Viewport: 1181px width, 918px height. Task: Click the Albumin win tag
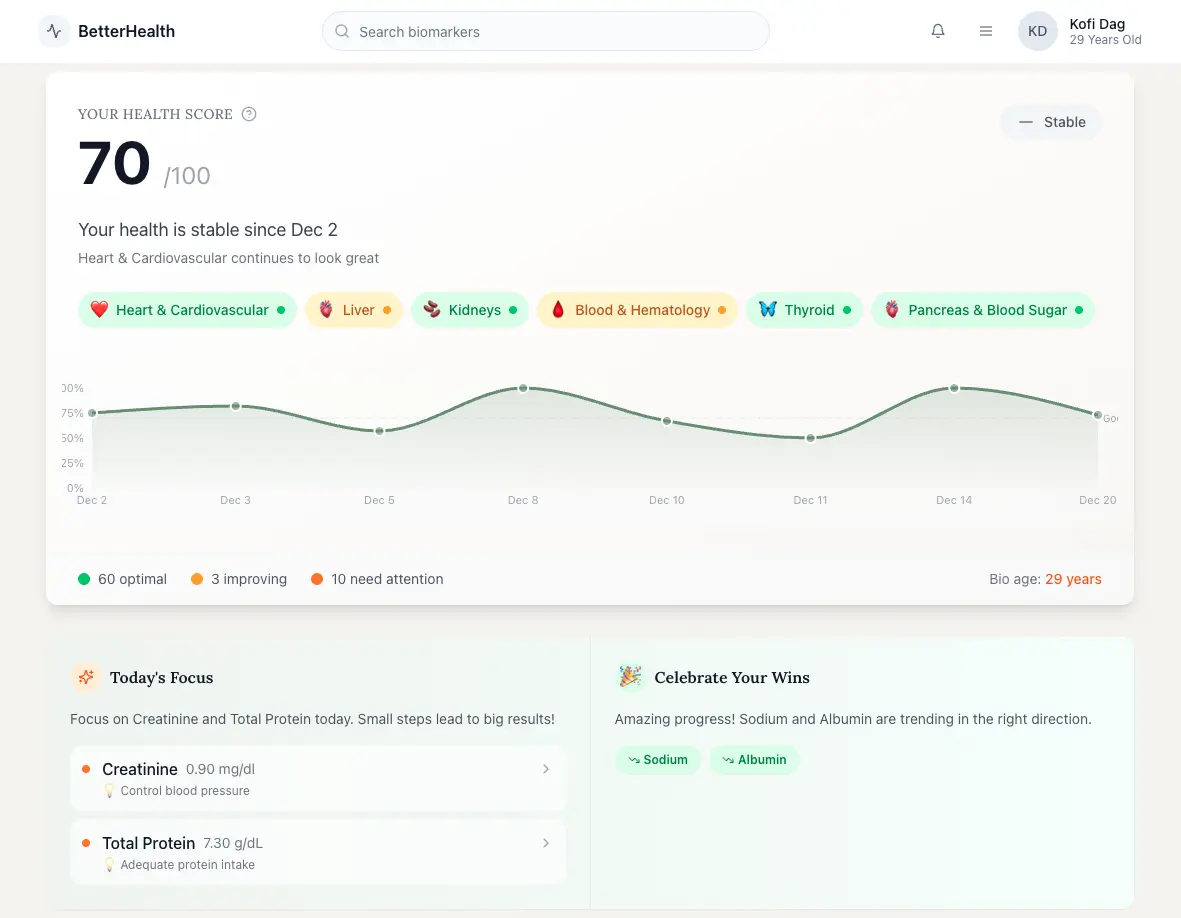click(x=754, y=760)
